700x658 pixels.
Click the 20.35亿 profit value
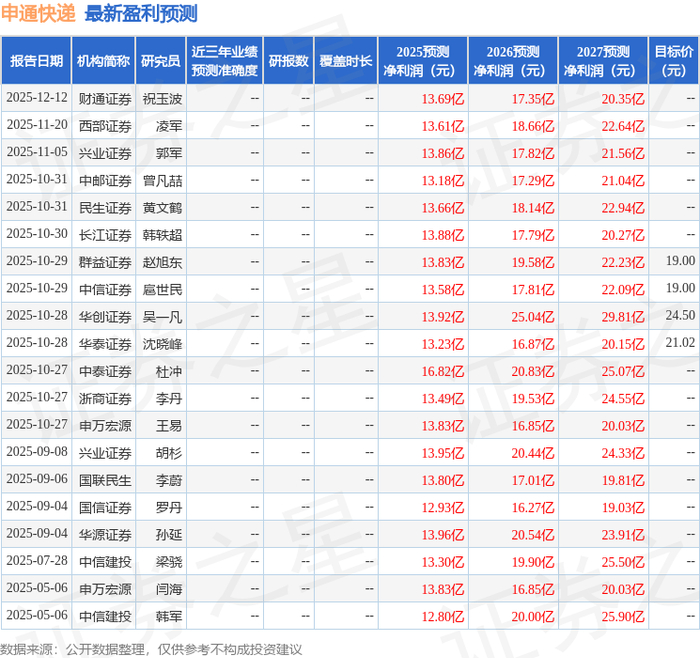click(x=623, y=99)
